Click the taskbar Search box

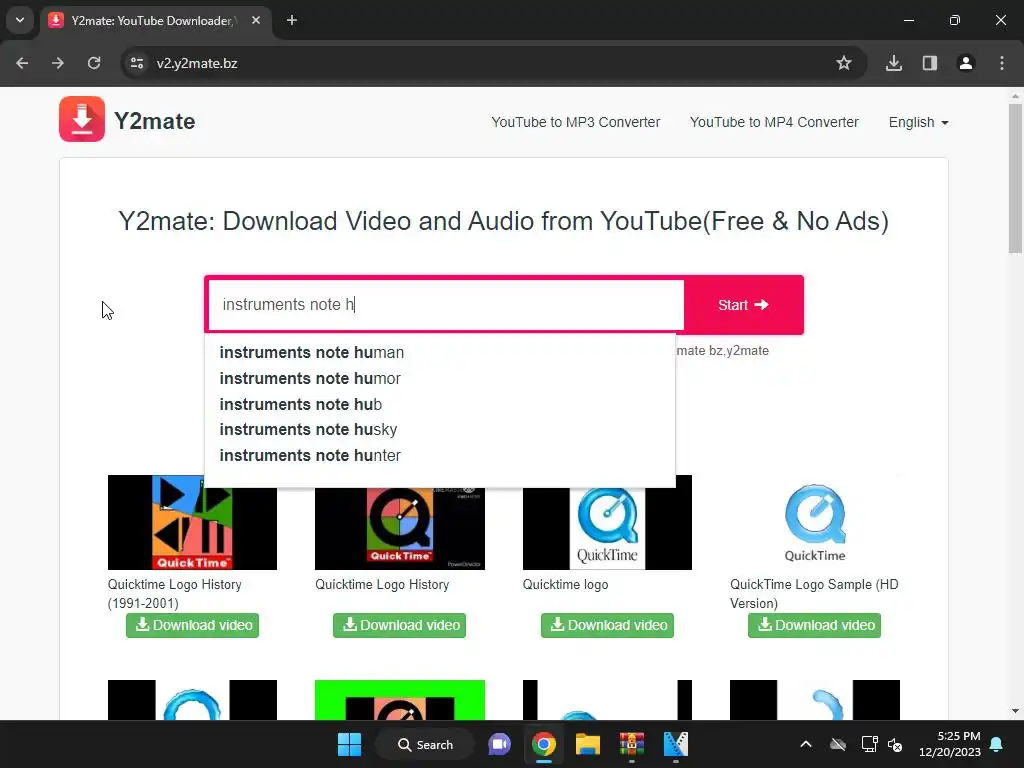(x=425, y=744)
